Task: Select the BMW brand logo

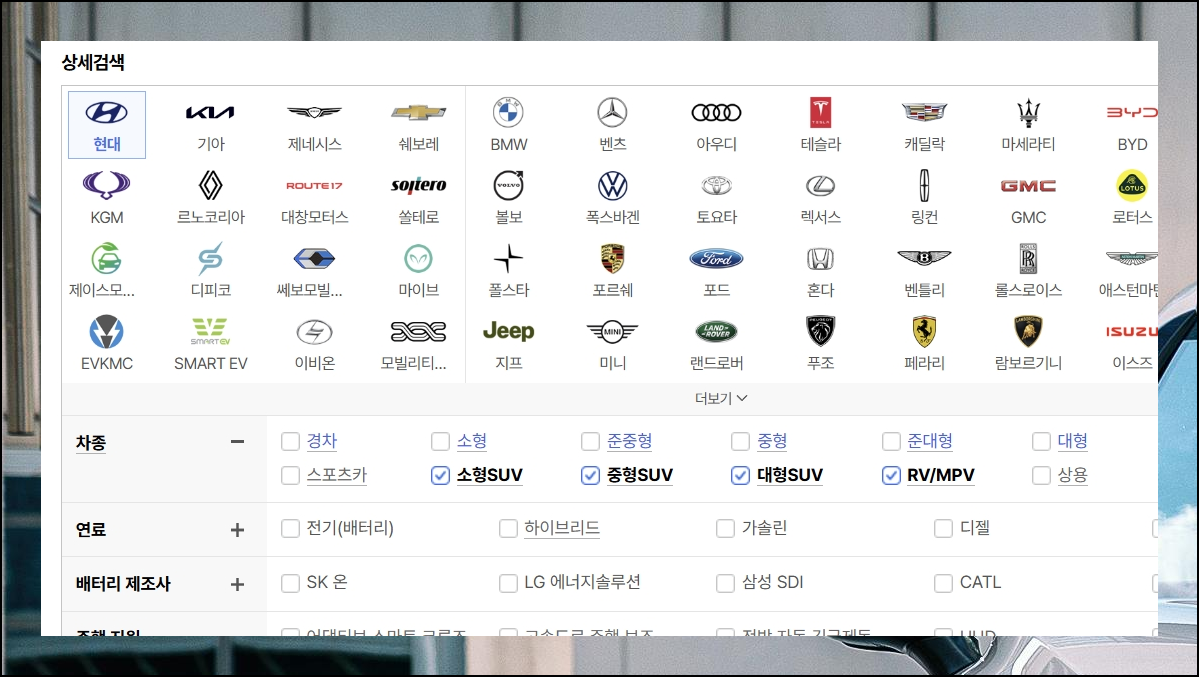Action: click(509, 113)
